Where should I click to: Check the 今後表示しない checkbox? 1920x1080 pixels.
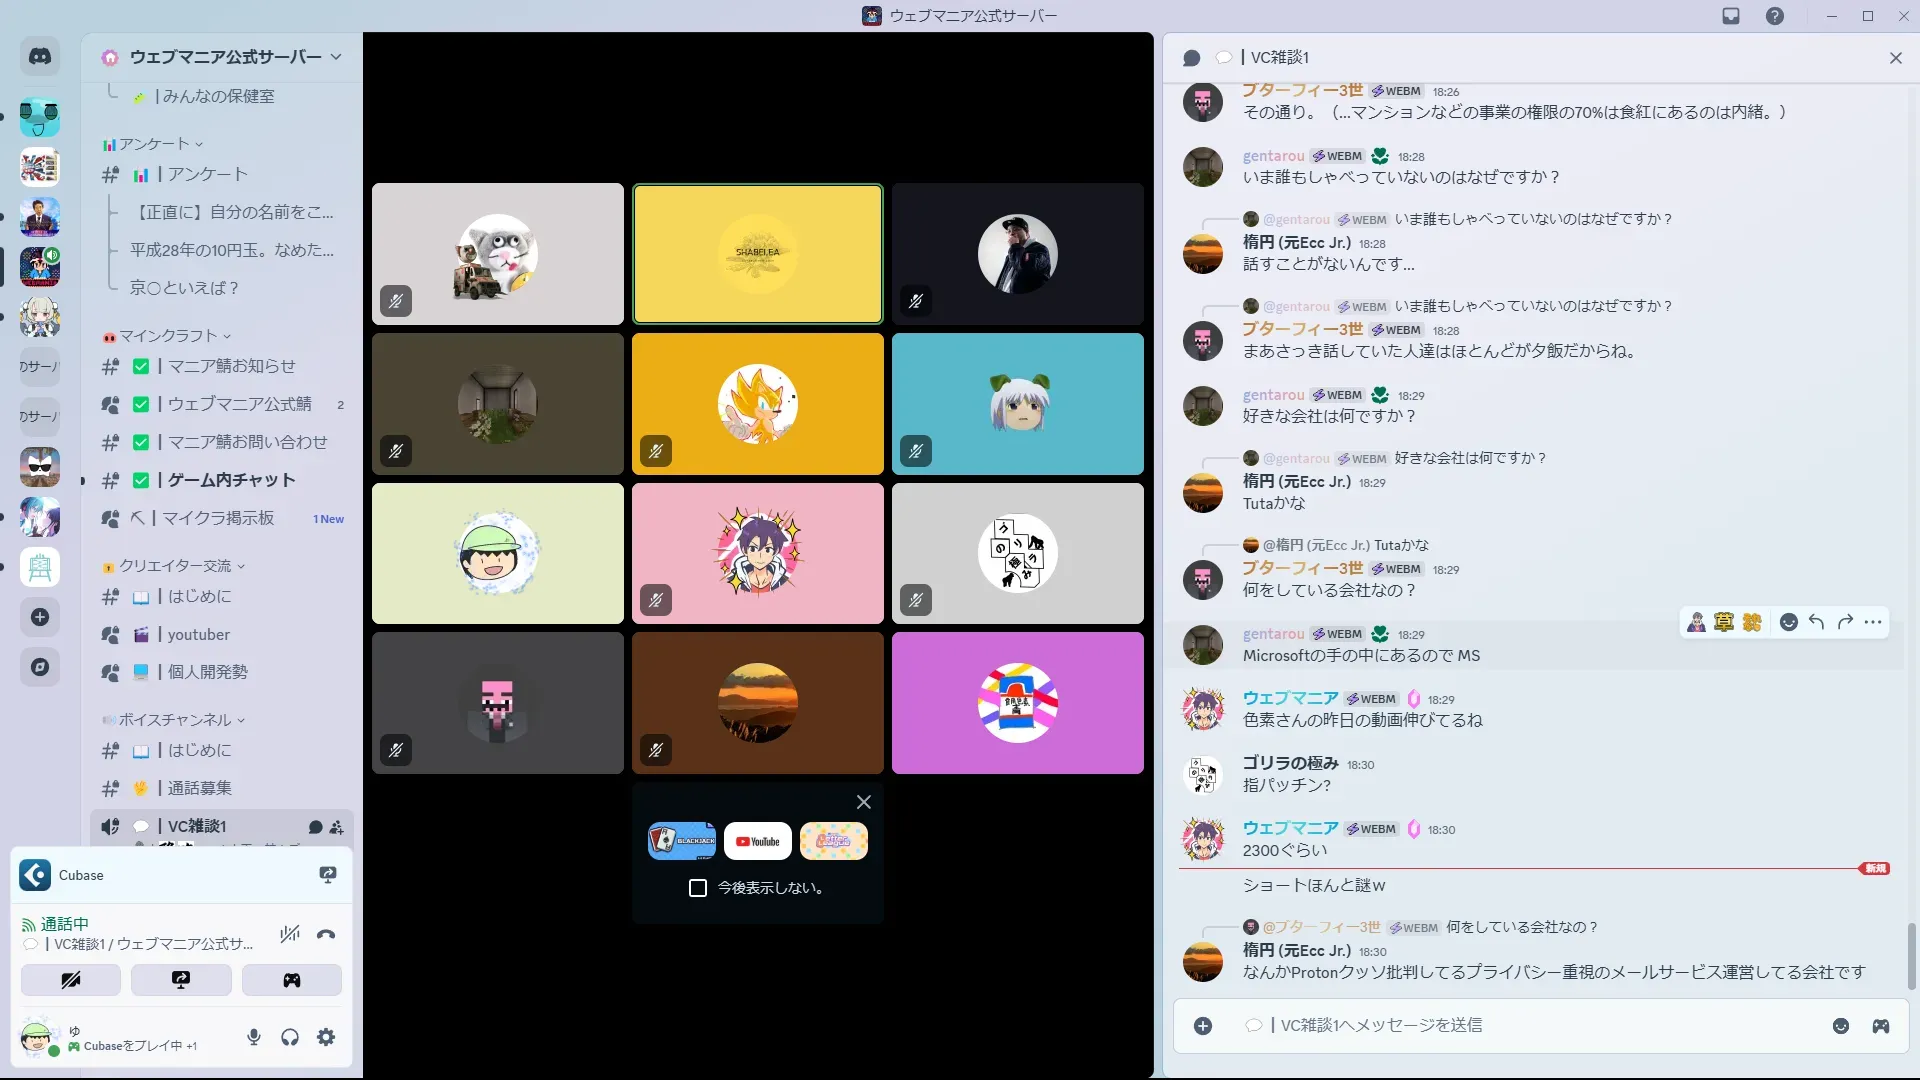698,888
